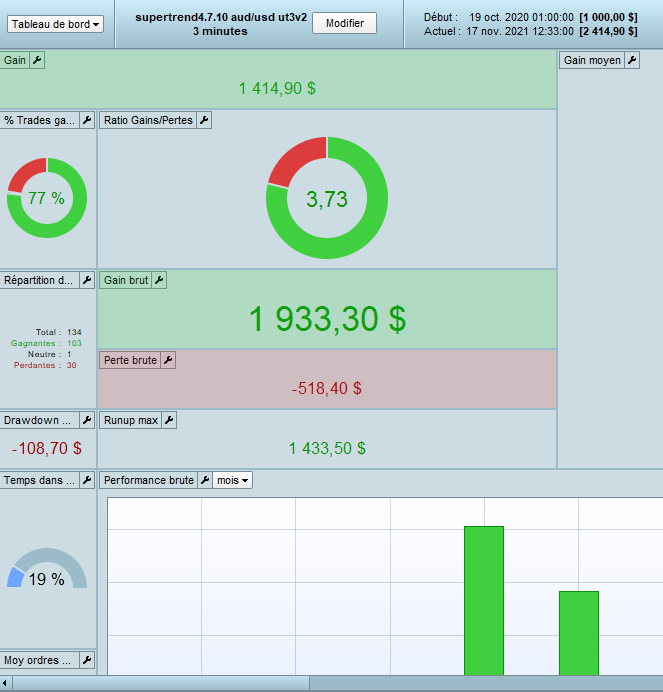Click the Performance brute label
663x692 pixels.
point(149,480)
